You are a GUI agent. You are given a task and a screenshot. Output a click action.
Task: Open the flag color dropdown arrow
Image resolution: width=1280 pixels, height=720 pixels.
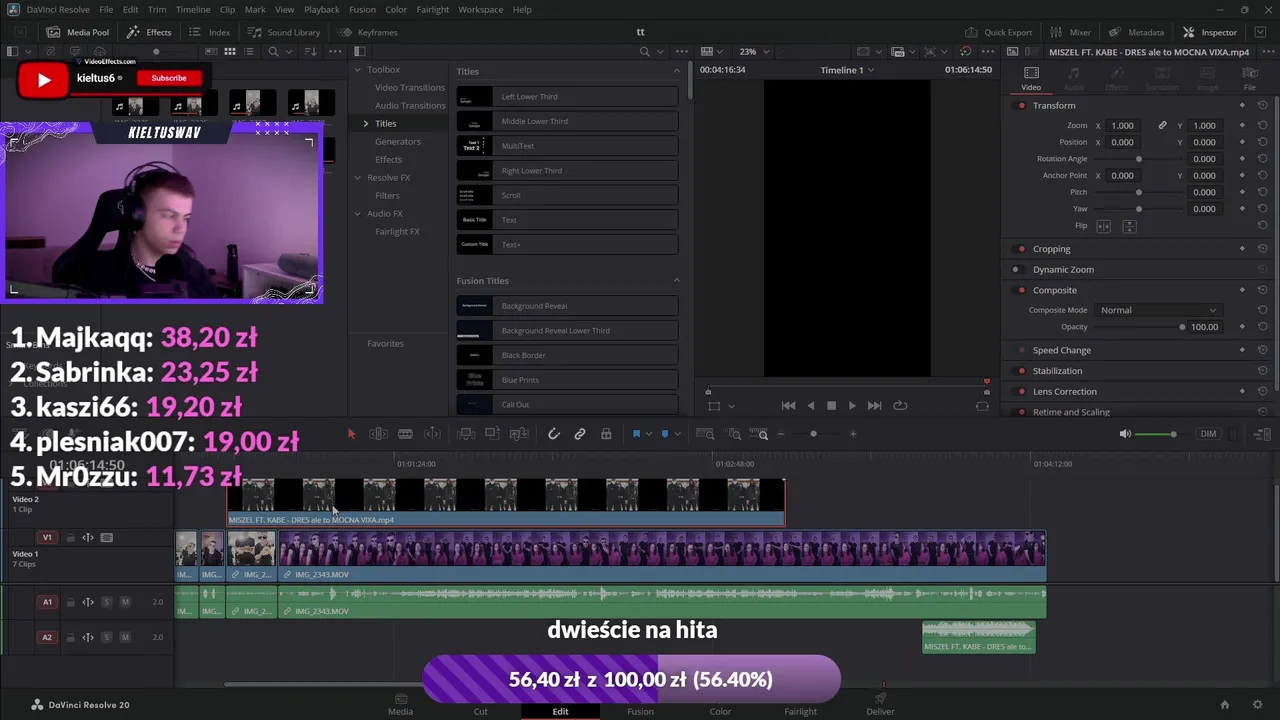point(648,434)
